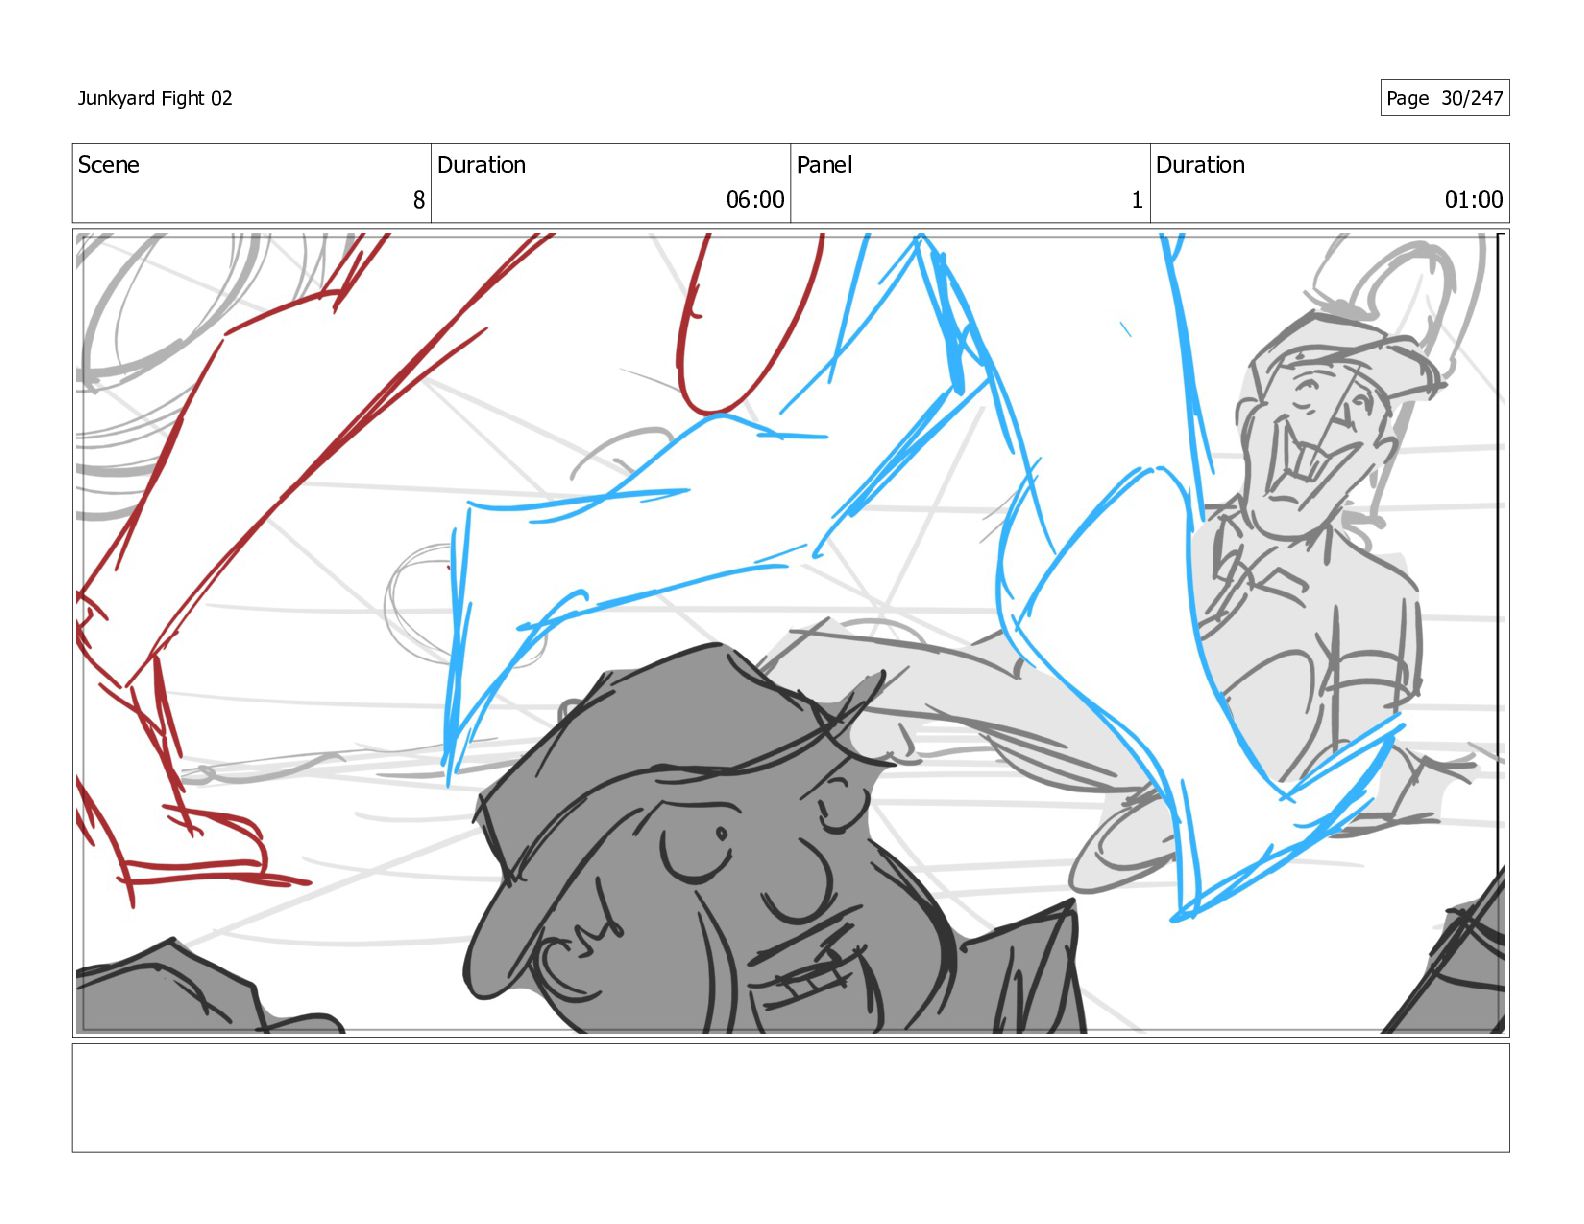Click the 'Page 30/247' page indicator box
The image size is (1584, 1224).
tap(1444, 98)
